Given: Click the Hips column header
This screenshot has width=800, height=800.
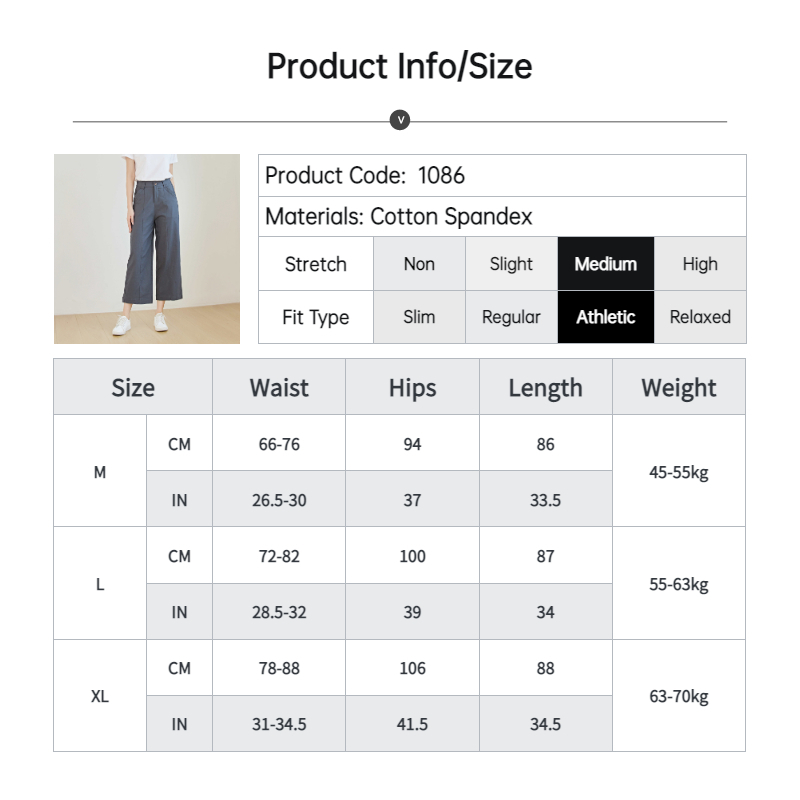Looking at the screenshot, I should click(412, 387).
